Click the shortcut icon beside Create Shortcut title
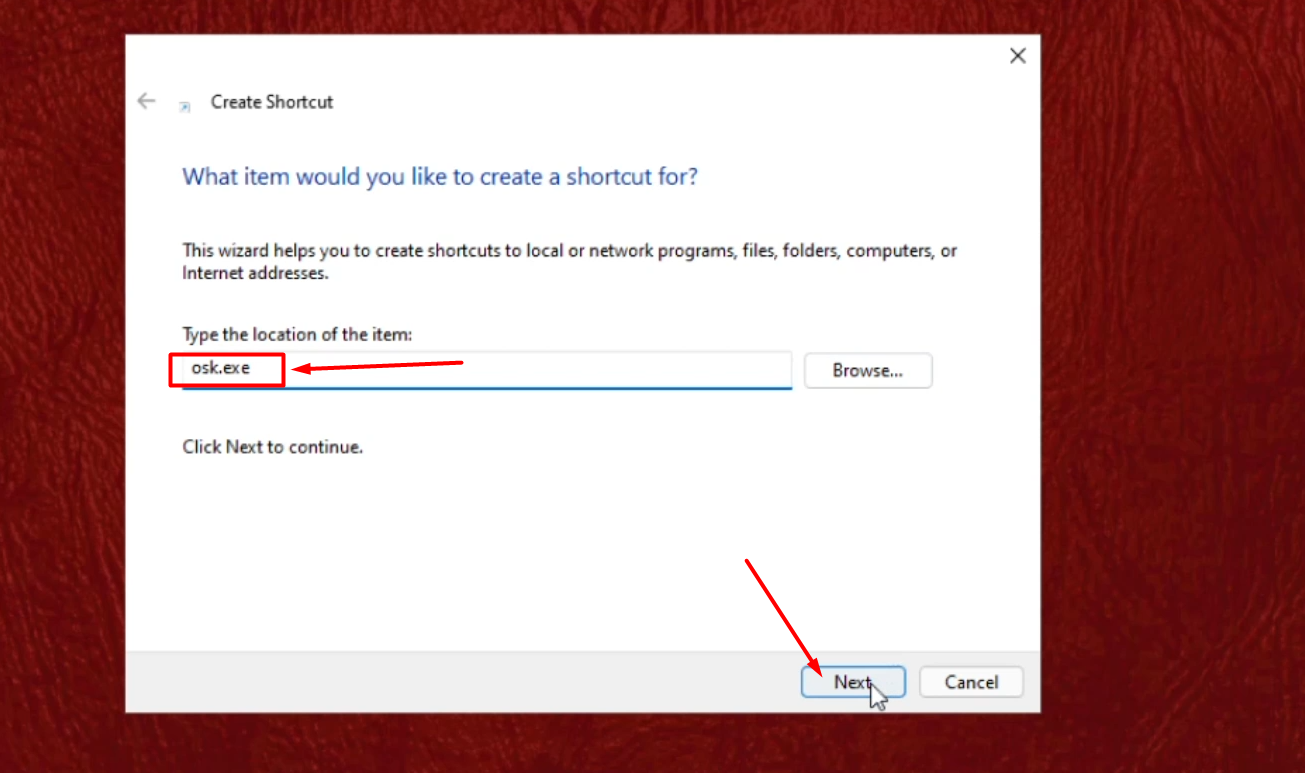The height and width of the screenshot is (773, 1305). (184, 106)
